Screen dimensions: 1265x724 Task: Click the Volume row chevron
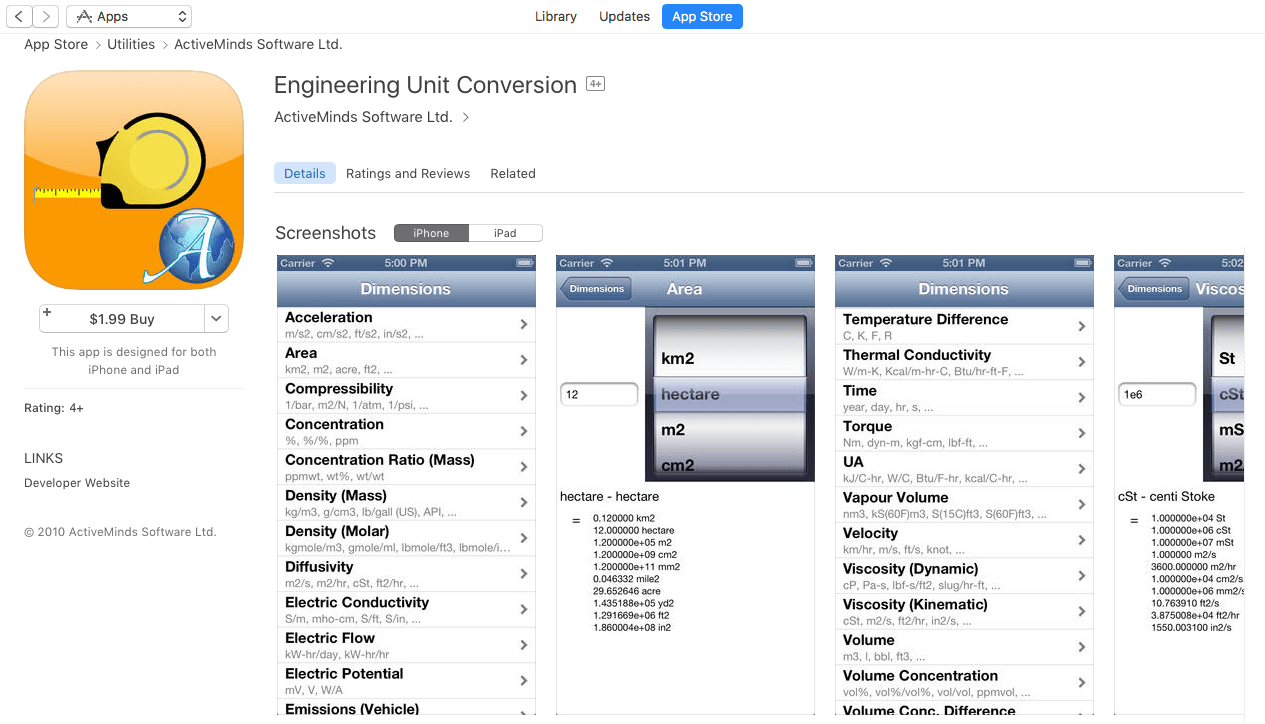click(x=1082, y=647)
